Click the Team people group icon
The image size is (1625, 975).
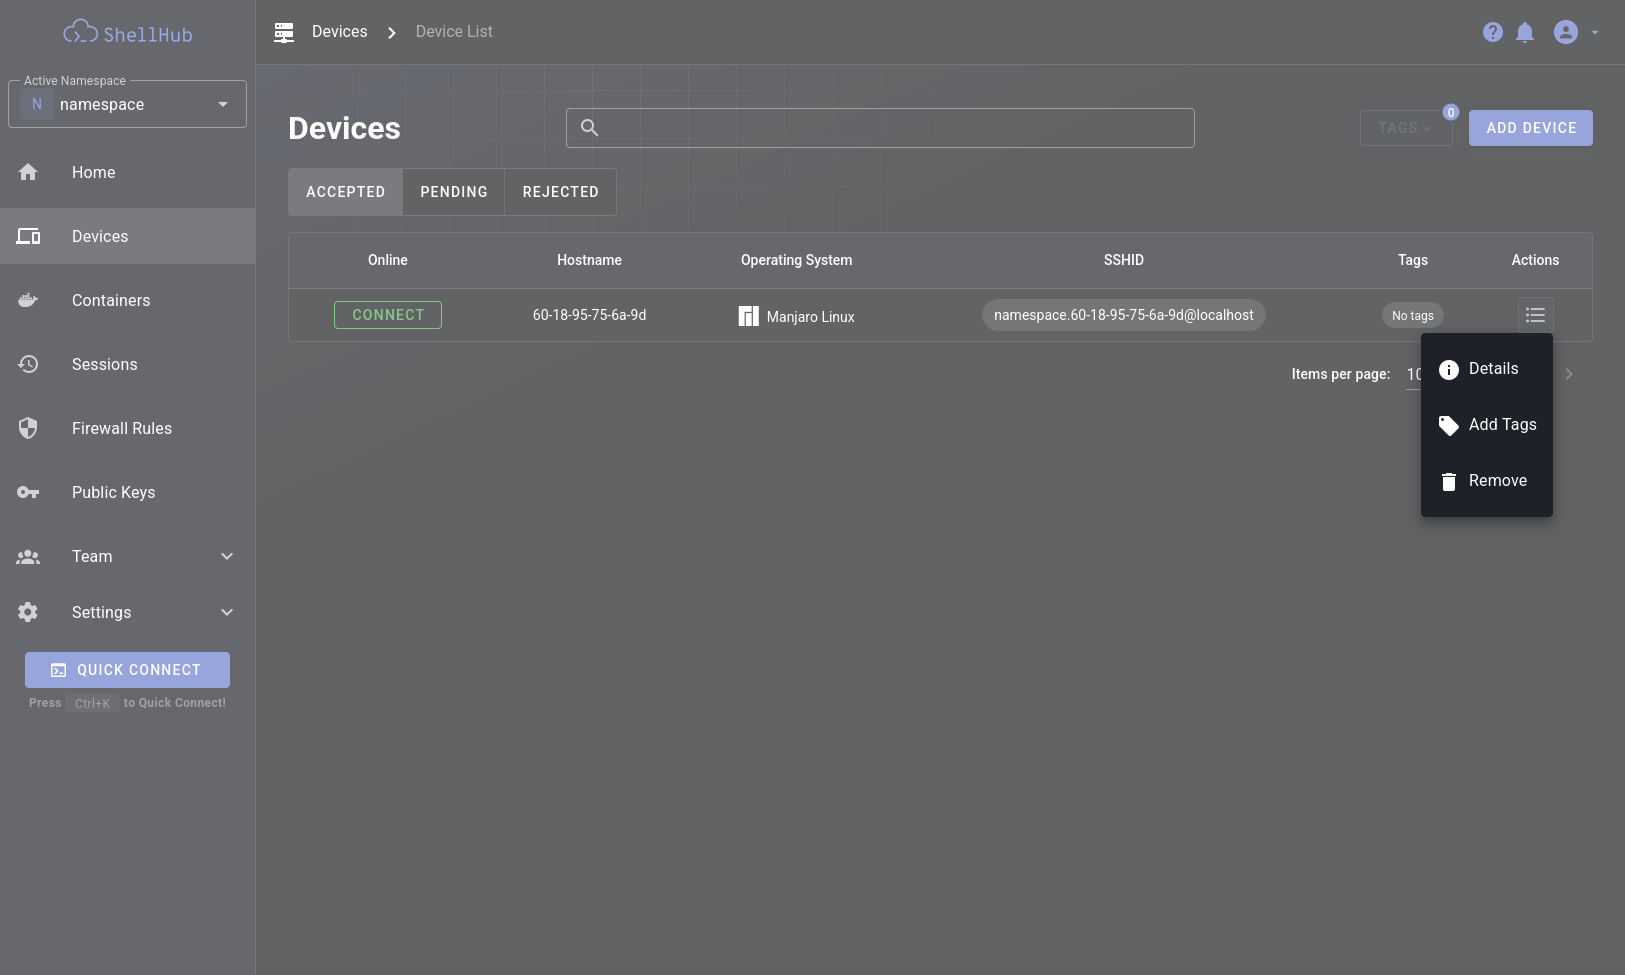(x=28, y=556)
